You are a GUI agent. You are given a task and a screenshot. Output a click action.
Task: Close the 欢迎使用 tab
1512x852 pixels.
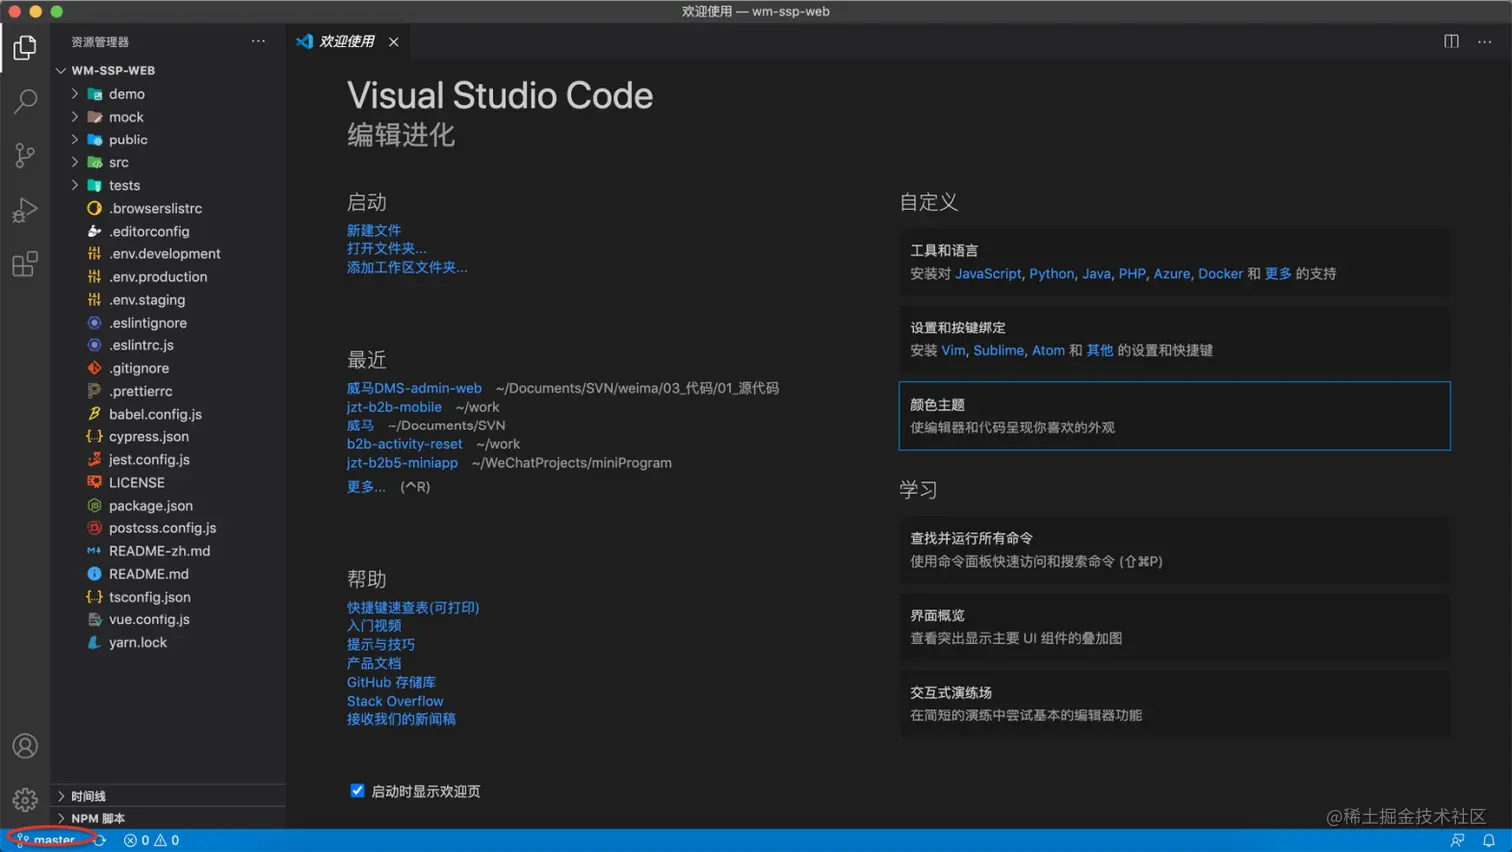coord(394,42)
